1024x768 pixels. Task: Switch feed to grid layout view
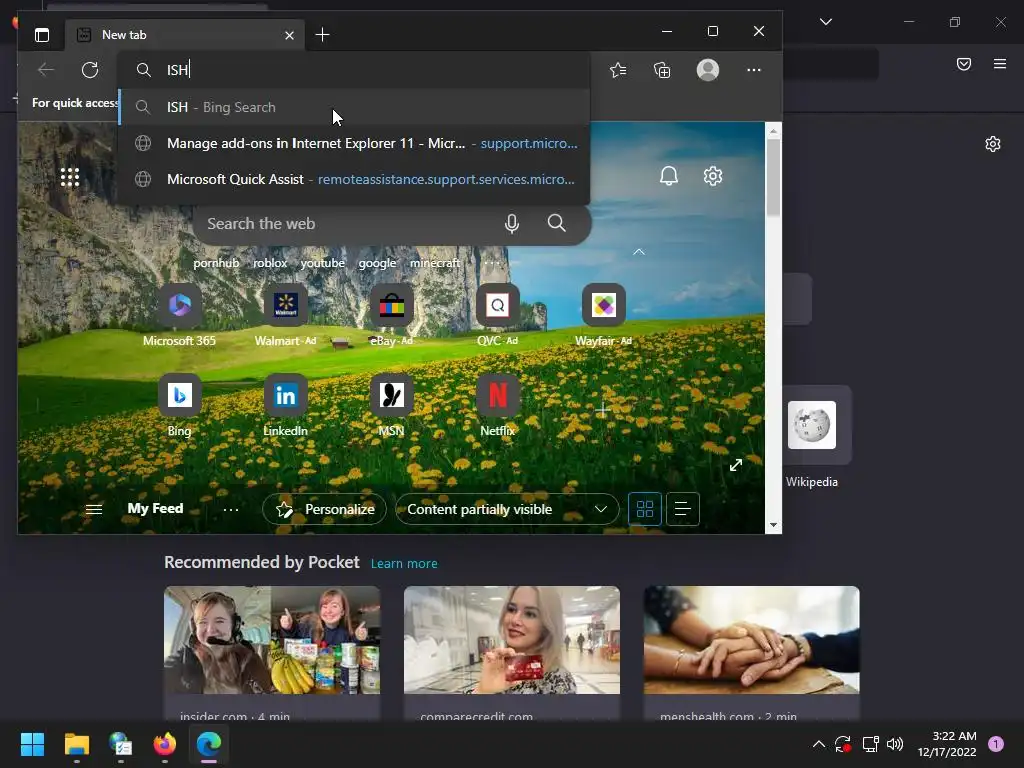click(x=645, y=509)
